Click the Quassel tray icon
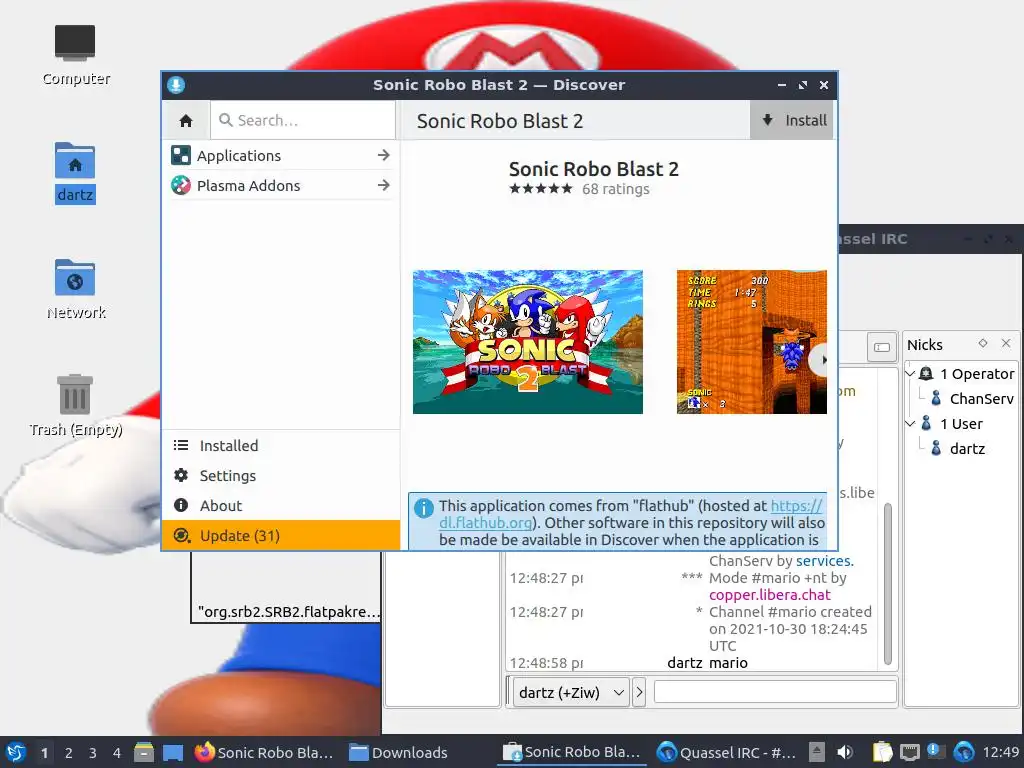Screen dimensions: 1024x768 point(963,752)
